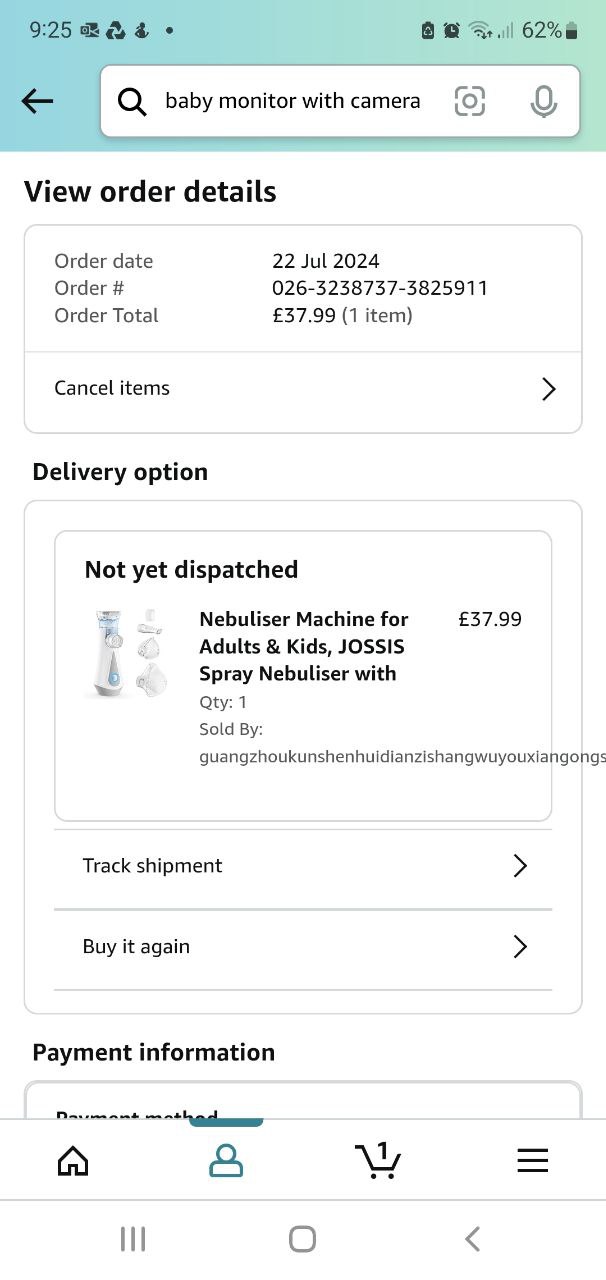Open the account profile tab
606x1280 pixels.
[x=226, y=1160]
